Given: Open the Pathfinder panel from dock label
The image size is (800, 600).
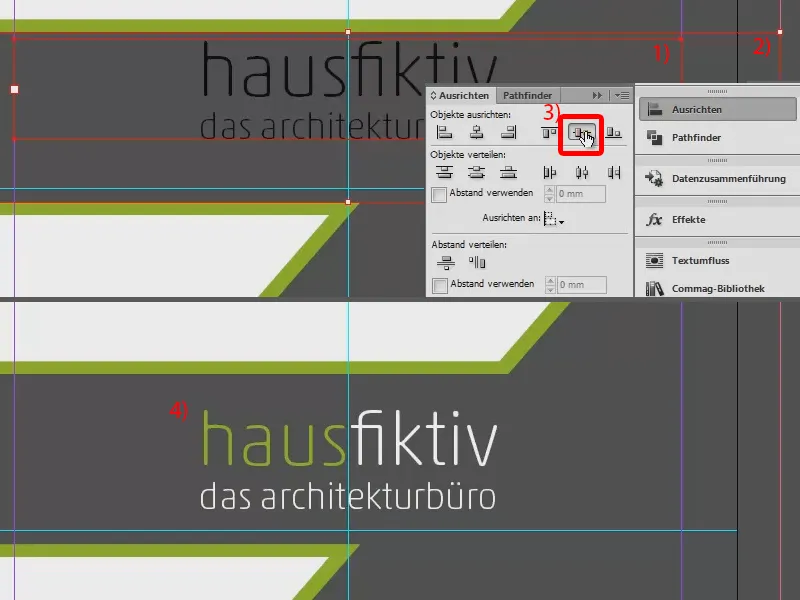Looking at the screenshot, I should [696, 137].
